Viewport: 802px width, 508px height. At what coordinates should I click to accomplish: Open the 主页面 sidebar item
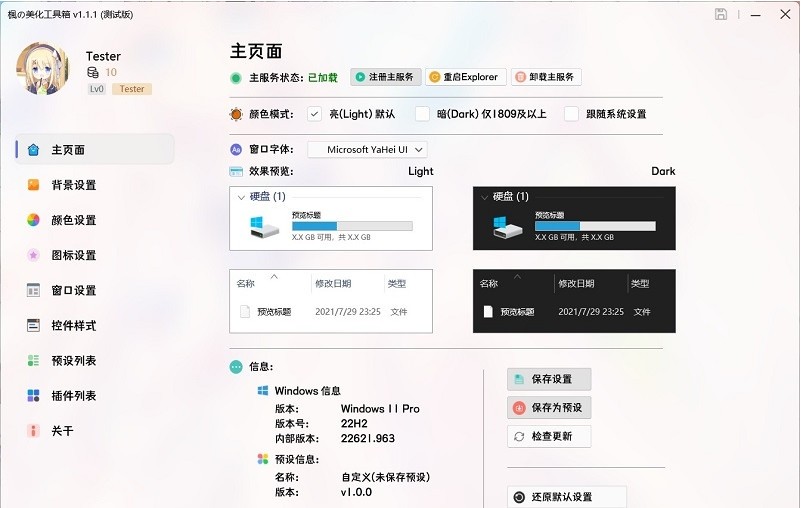point(95,149)
